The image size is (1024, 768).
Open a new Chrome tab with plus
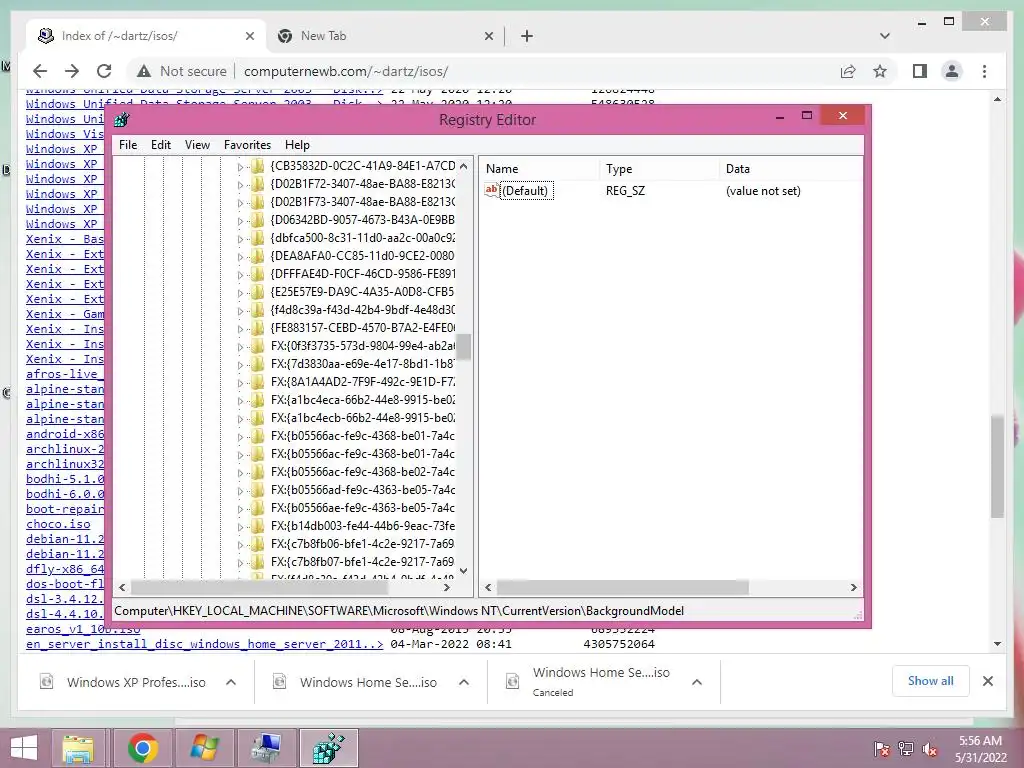526,36
